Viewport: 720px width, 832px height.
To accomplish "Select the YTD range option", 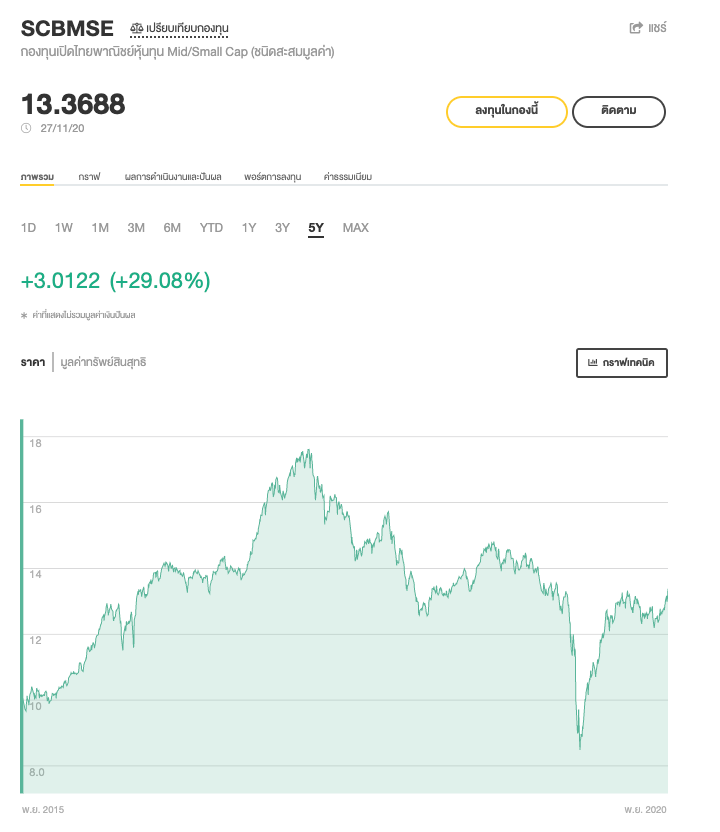I will (211, 228).
